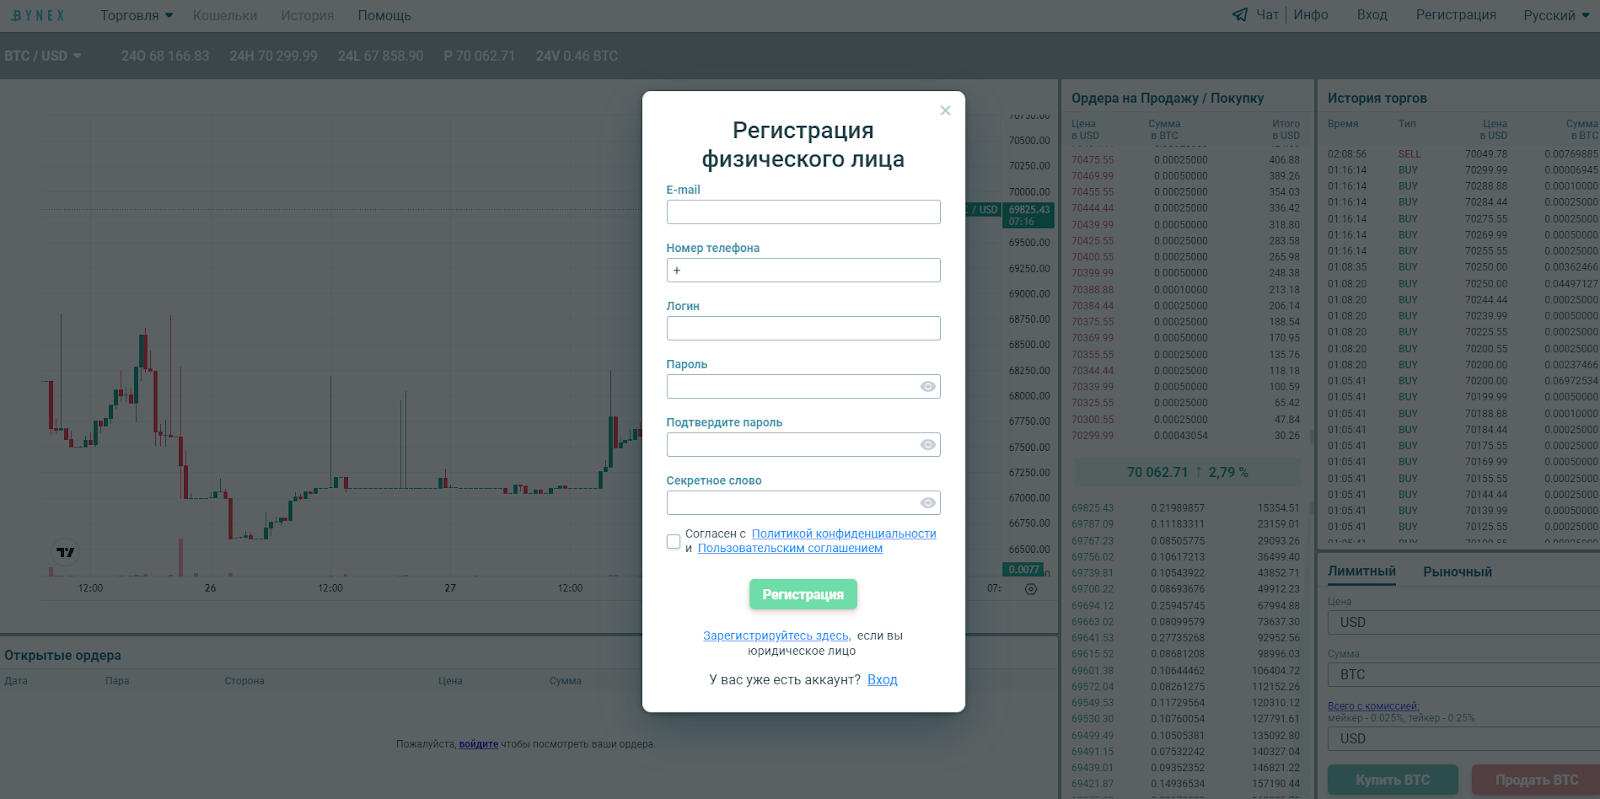Open chart settings target icon
This screenshot has width=1600, height=799.
(x=1031, y=589)
